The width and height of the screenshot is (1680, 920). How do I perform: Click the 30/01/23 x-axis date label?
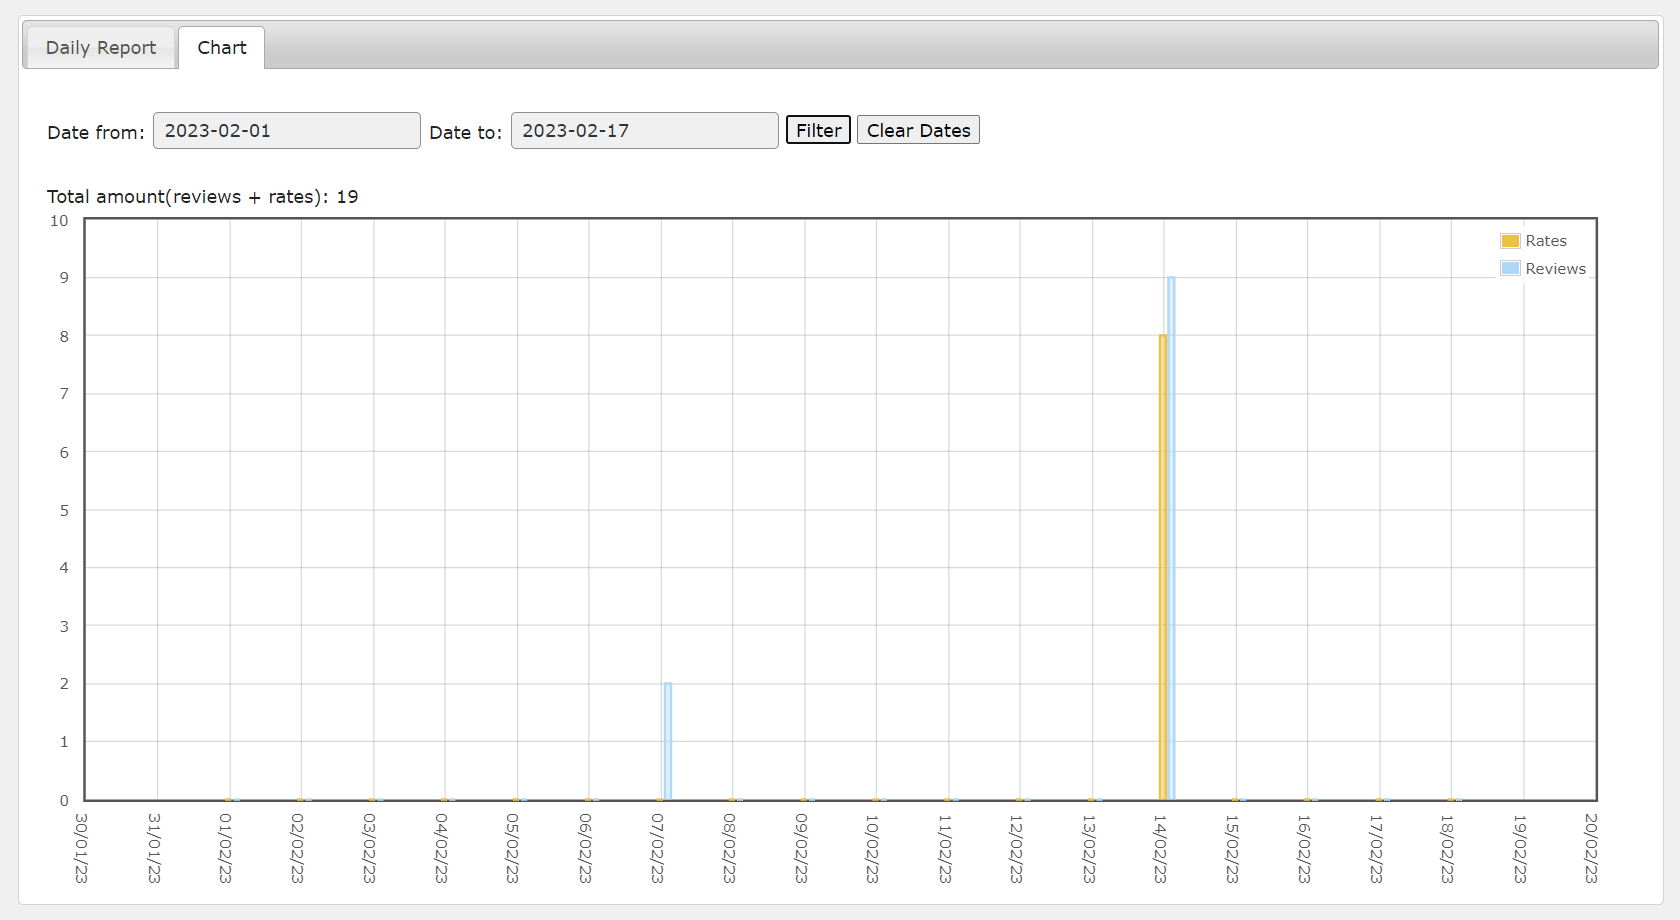click(82, 848)
